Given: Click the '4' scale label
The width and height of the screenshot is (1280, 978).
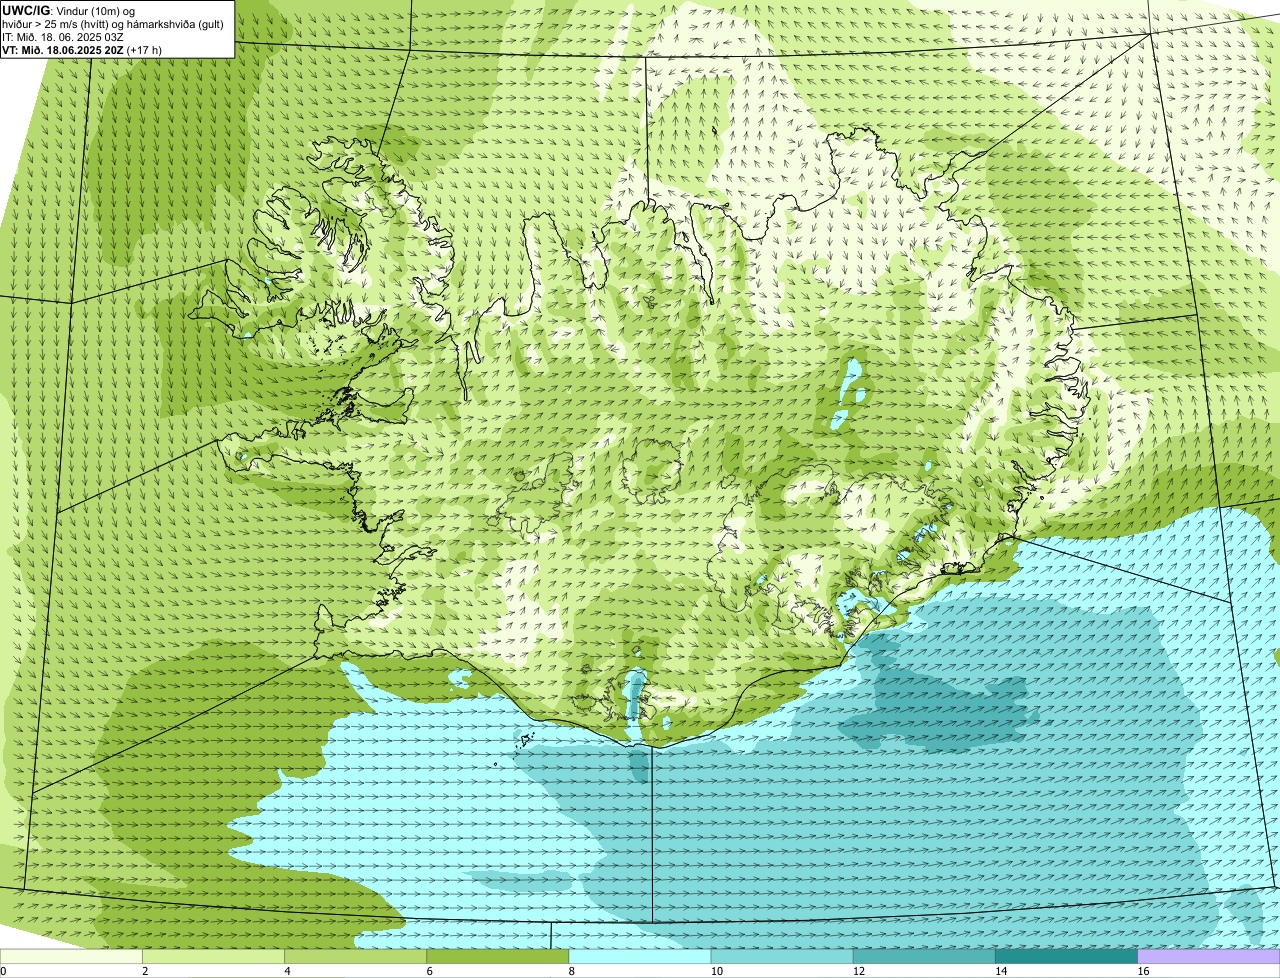Looking at the screenshot, I should 287,971.
